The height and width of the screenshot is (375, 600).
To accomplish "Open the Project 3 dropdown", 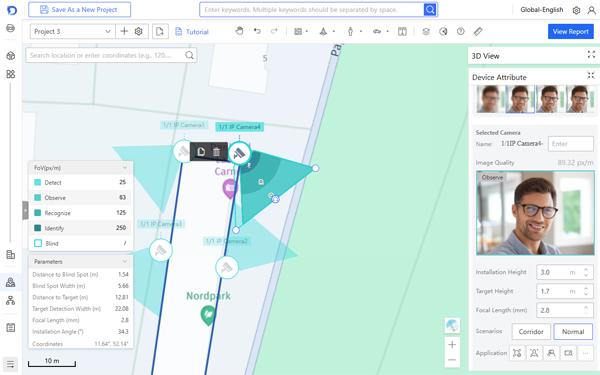I will point(72,31).
